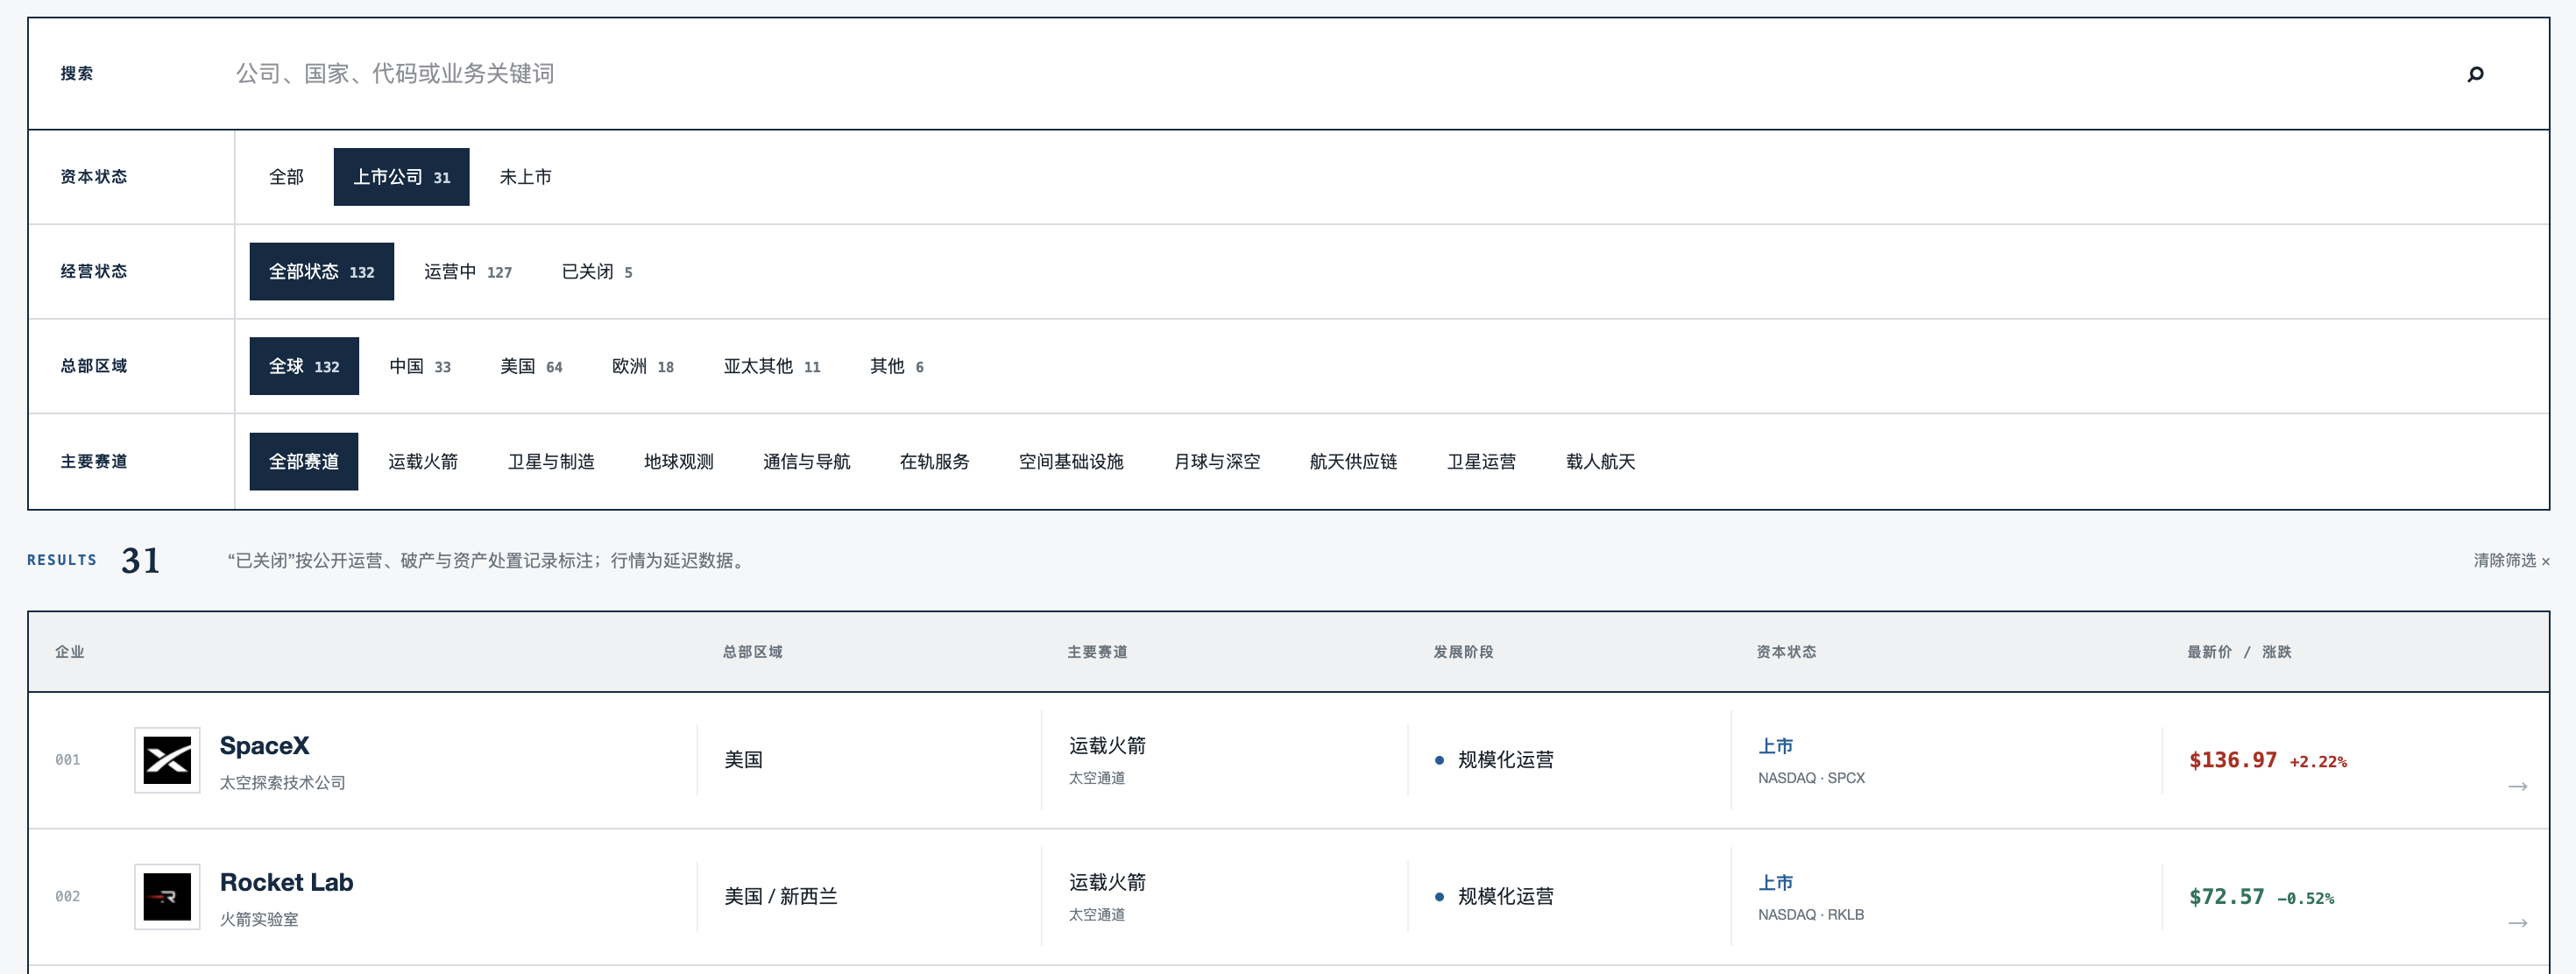Filter by 运营中 127 status
Screen dimensions: 2576x974
467,272
